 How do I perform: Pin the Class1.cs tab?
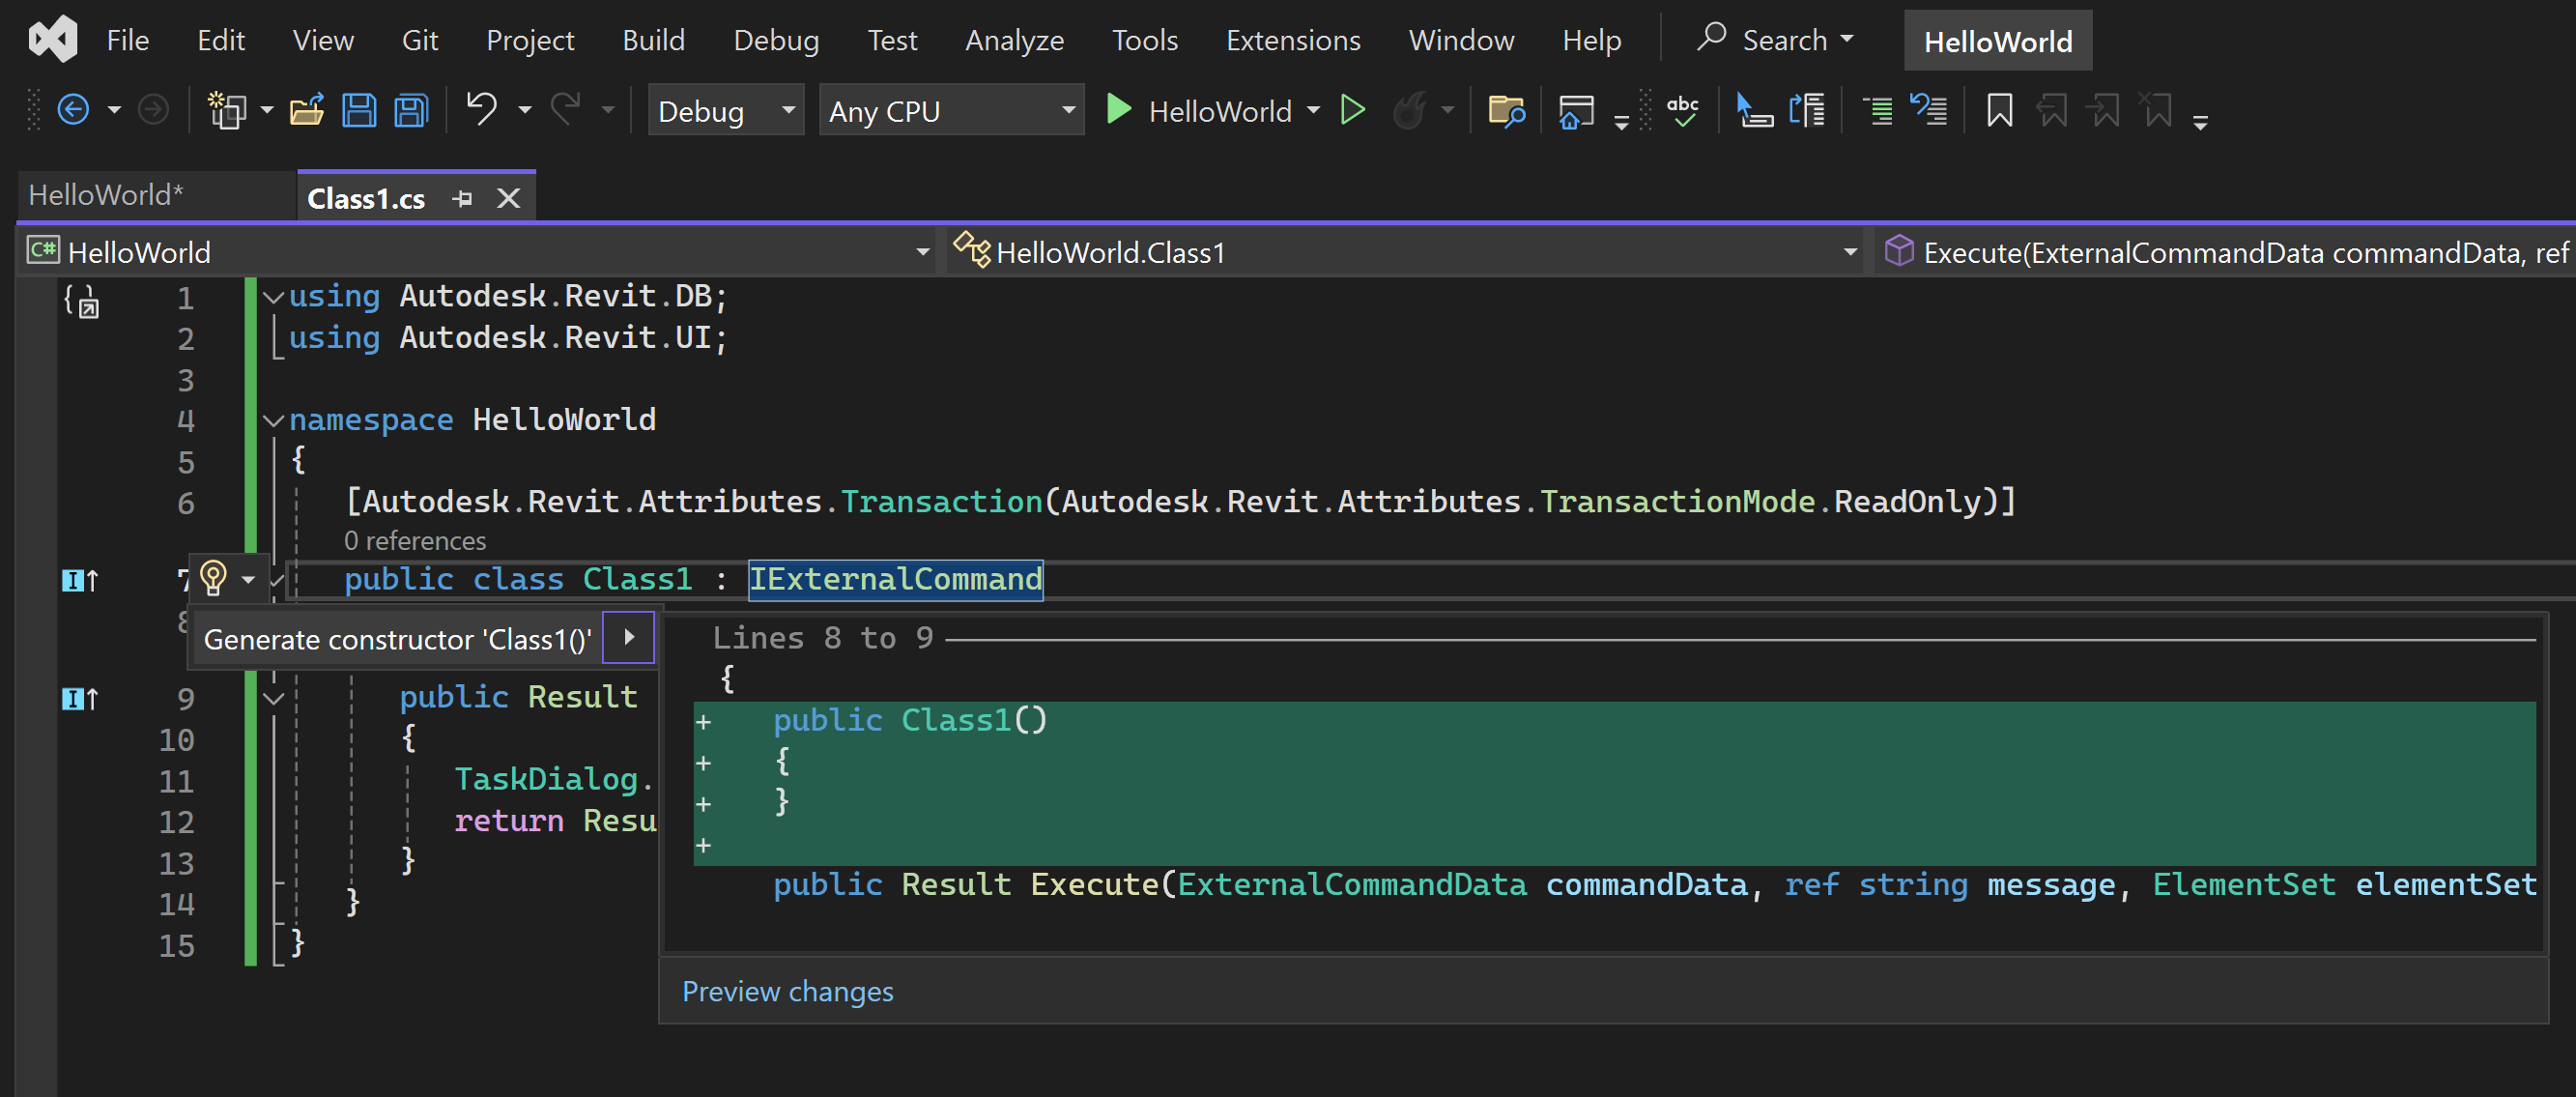pyautogui.click(x=462, y=198)
